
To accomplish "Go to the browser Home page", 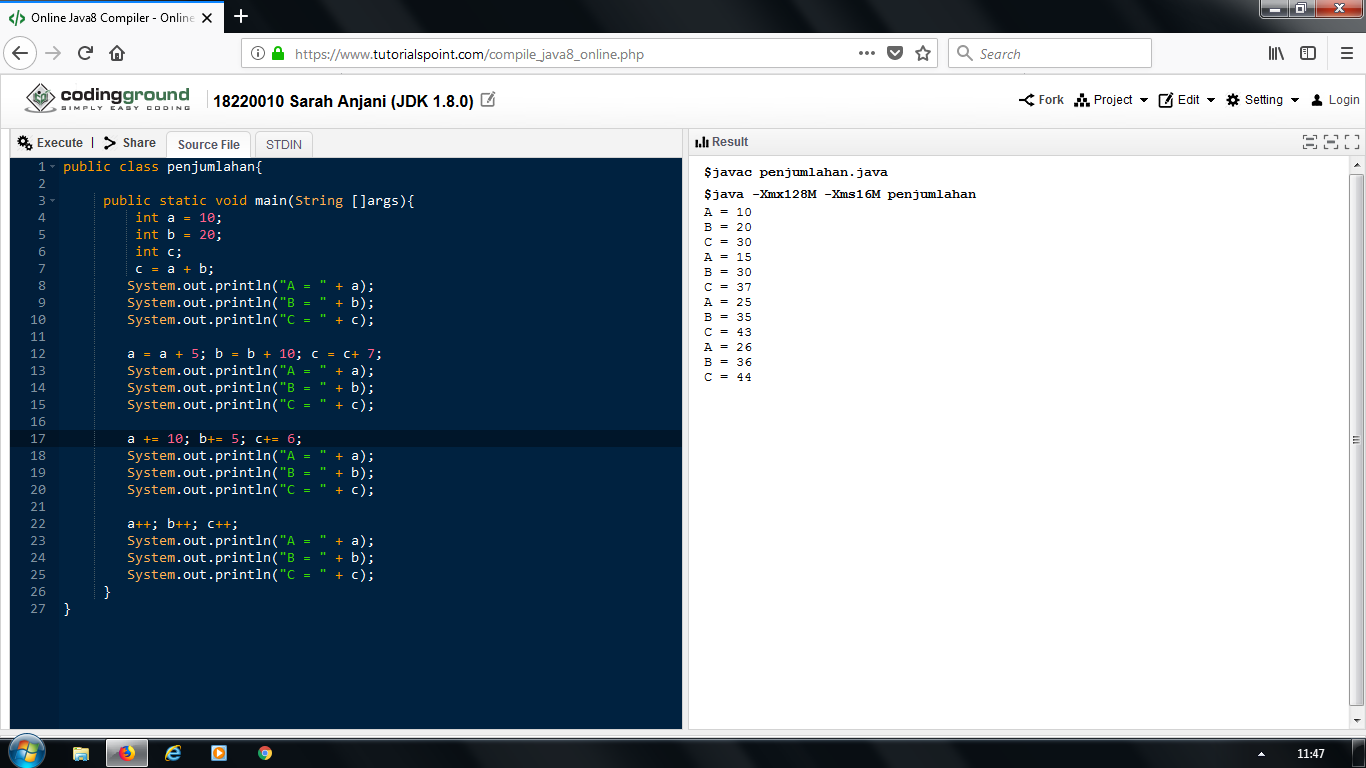I will pos(117,53).
